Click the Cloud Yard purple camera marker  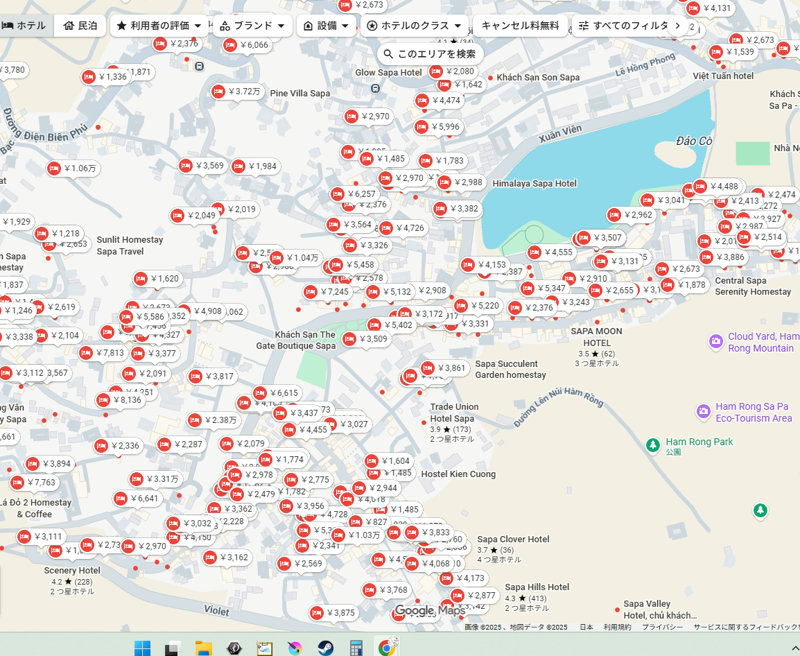pos(716,342)
